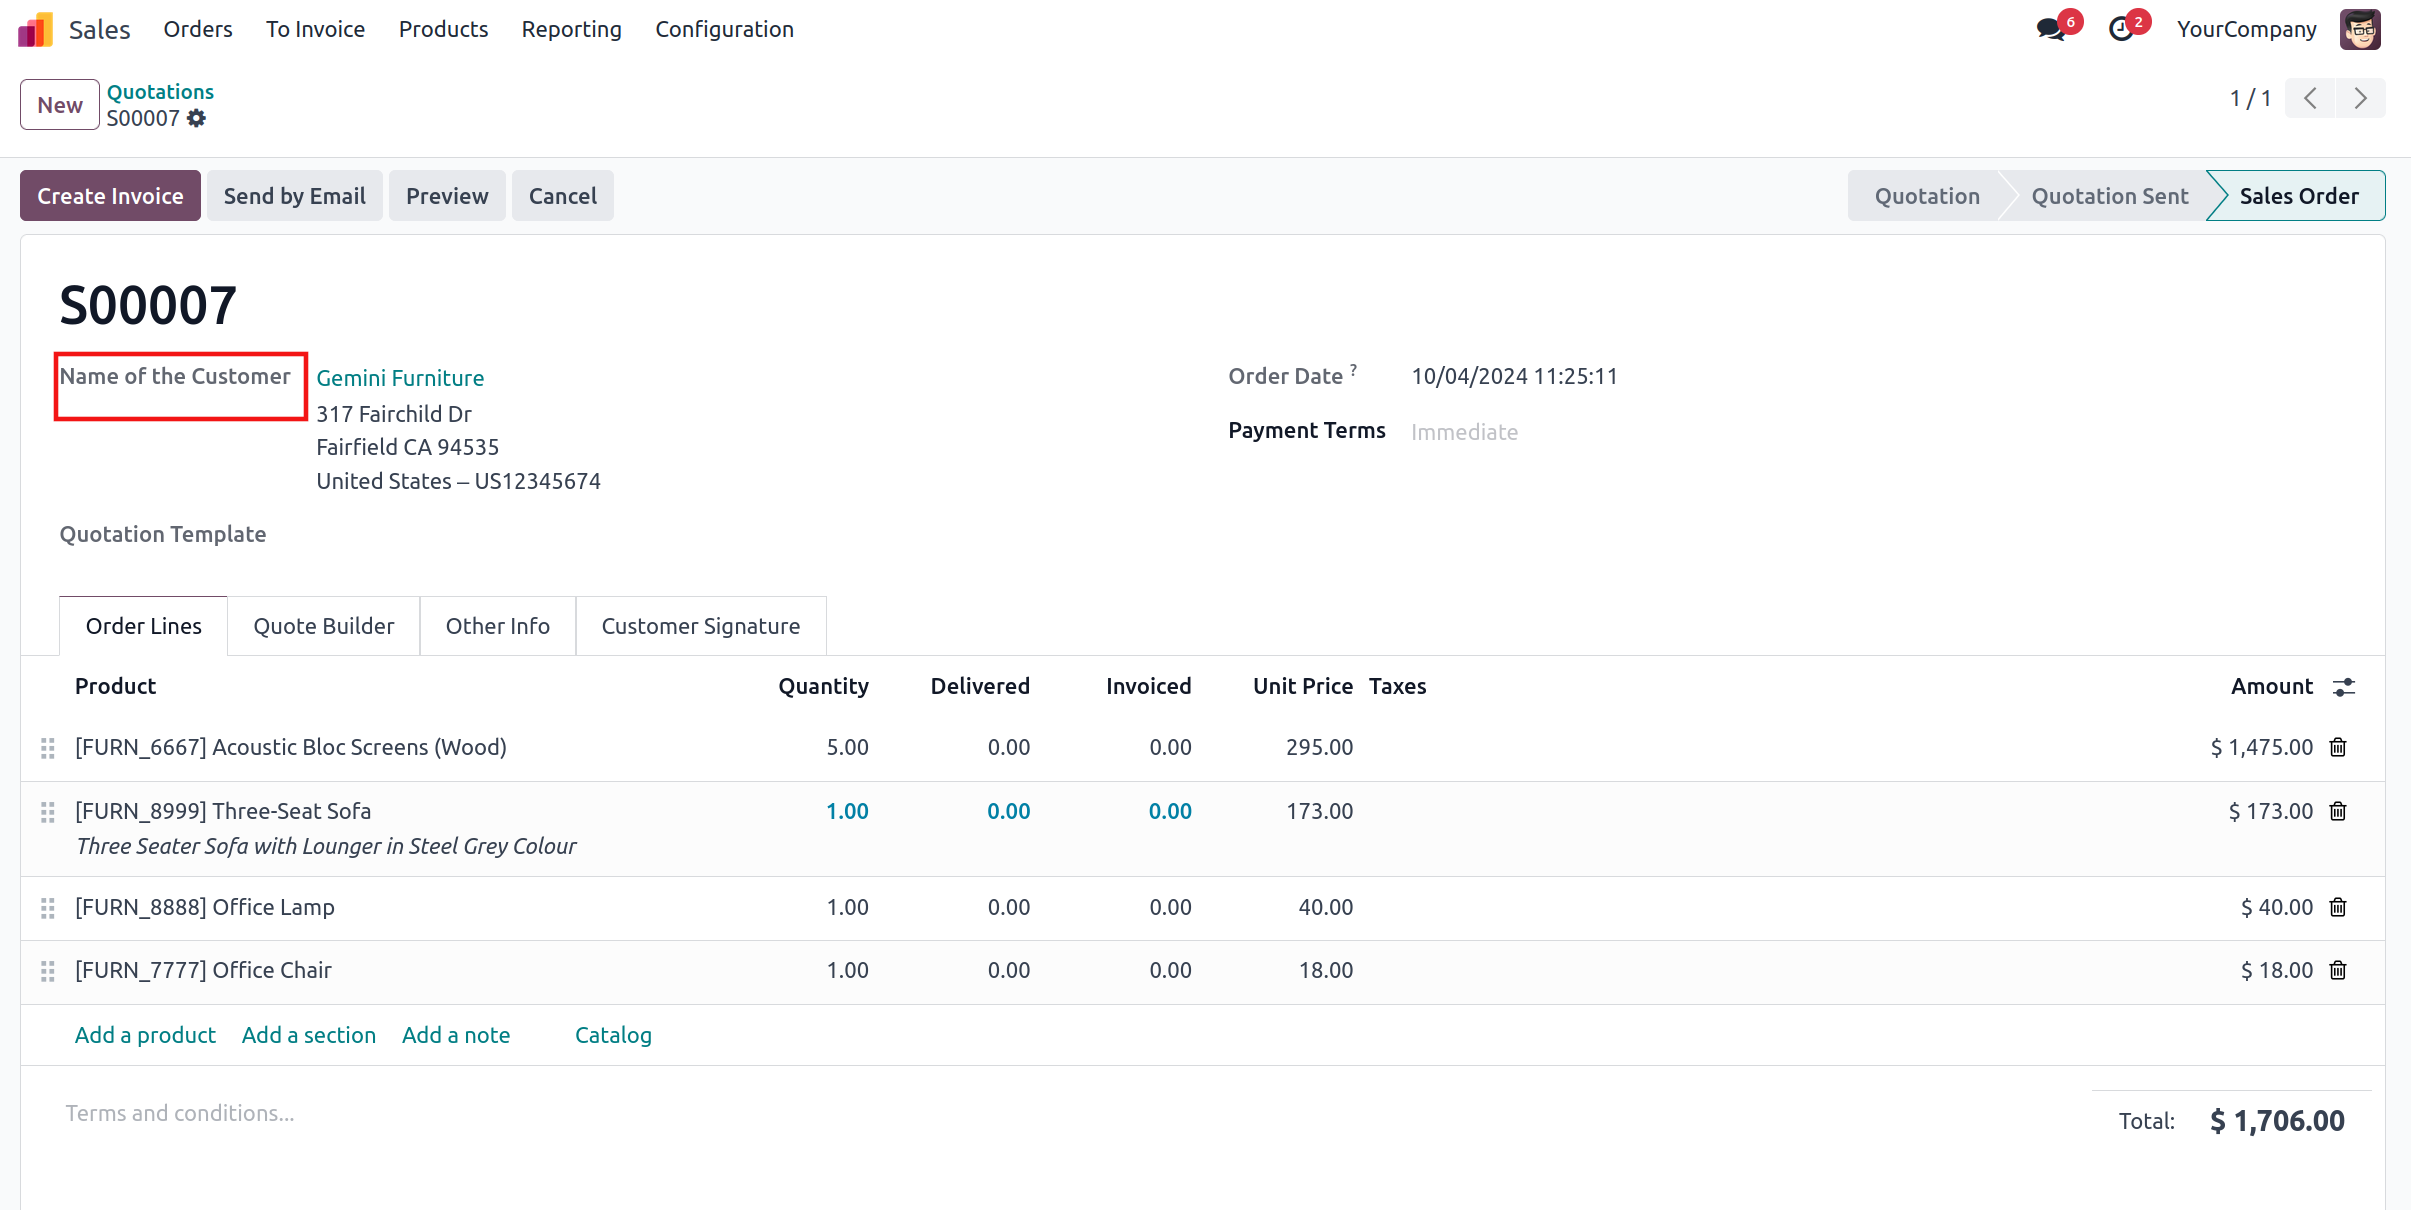
Task: Click the user avatar icon
Action: point(2360,29)
